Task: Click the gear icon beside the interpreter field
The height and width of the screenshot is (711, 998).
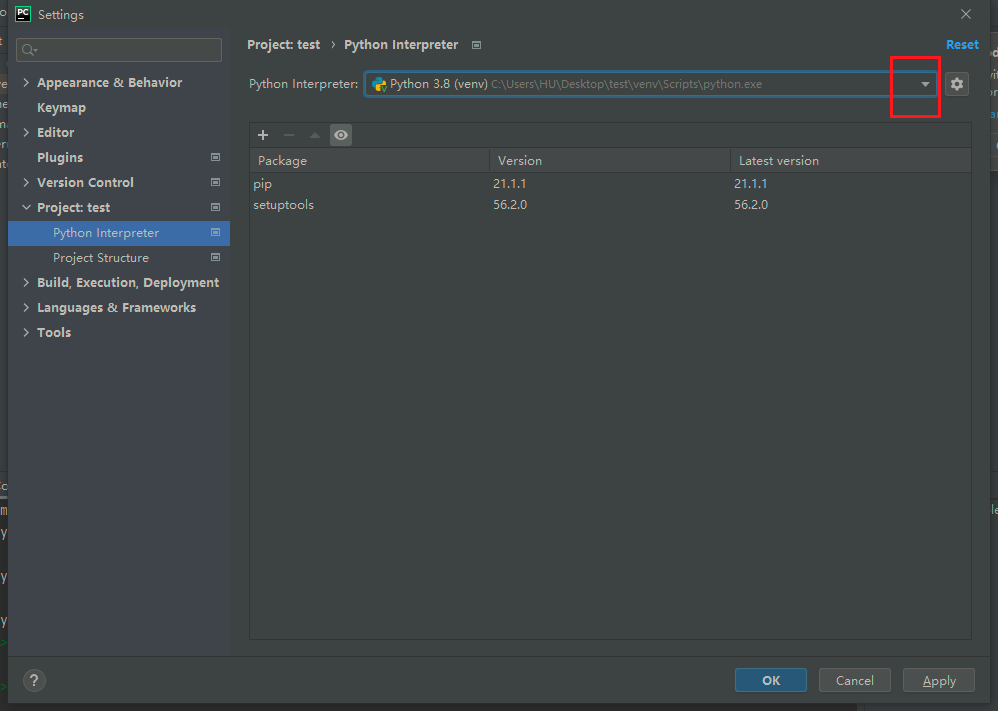Action: tap(957, 84)
